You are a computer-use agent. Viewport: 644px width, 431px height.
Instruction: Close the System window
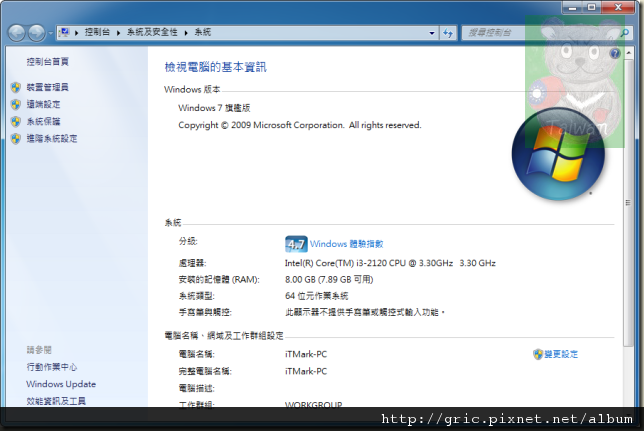click(x=619, y=7)
